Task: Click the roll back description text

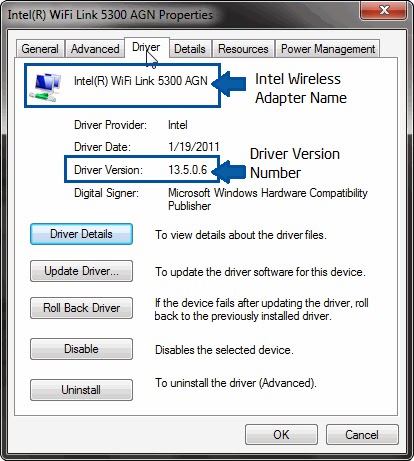Action: click(262, 309)
